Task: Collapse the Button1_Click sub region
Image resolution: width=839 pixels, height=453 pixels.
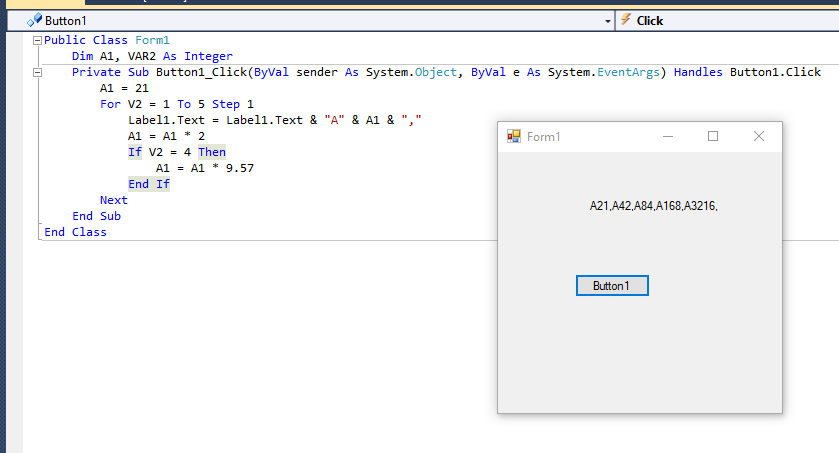Action: tap(37, 72)
